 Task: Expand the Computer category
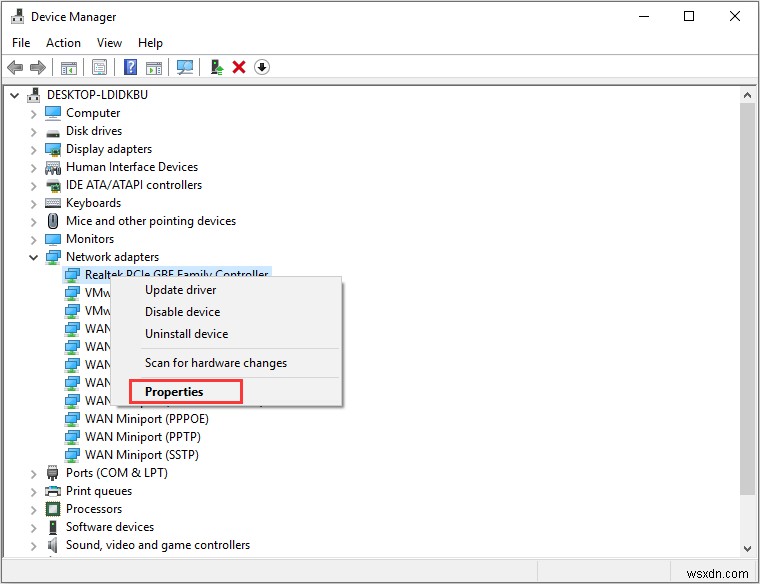[33, 114]
